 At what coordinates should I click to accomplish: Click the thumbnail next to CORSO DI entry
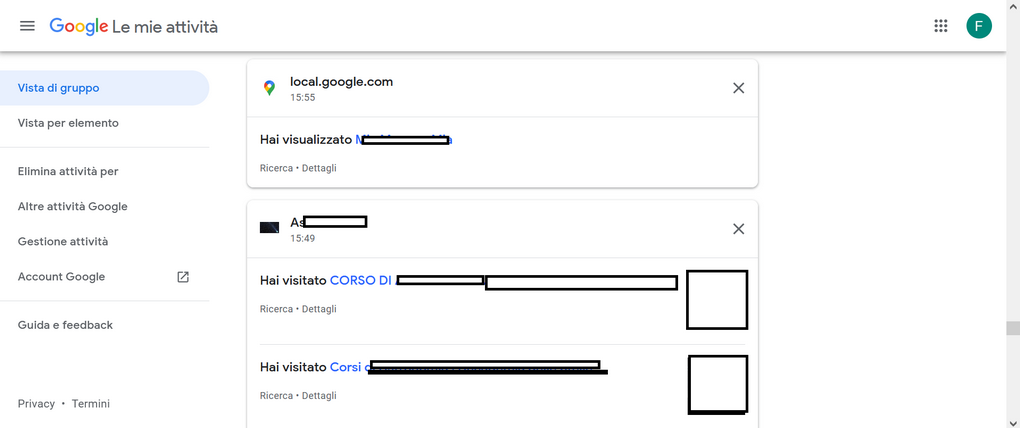coord(717,300)
